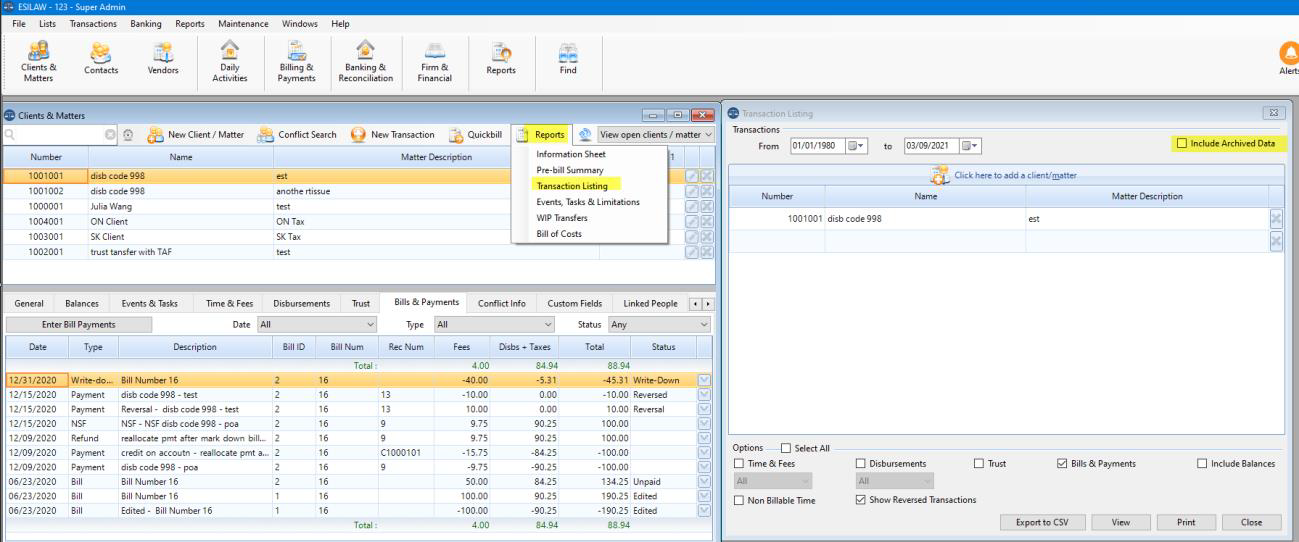Enable Include Balances checkbox
Image resolution: width=1299 pixels, height=542 pixels.
[1202, 464]
